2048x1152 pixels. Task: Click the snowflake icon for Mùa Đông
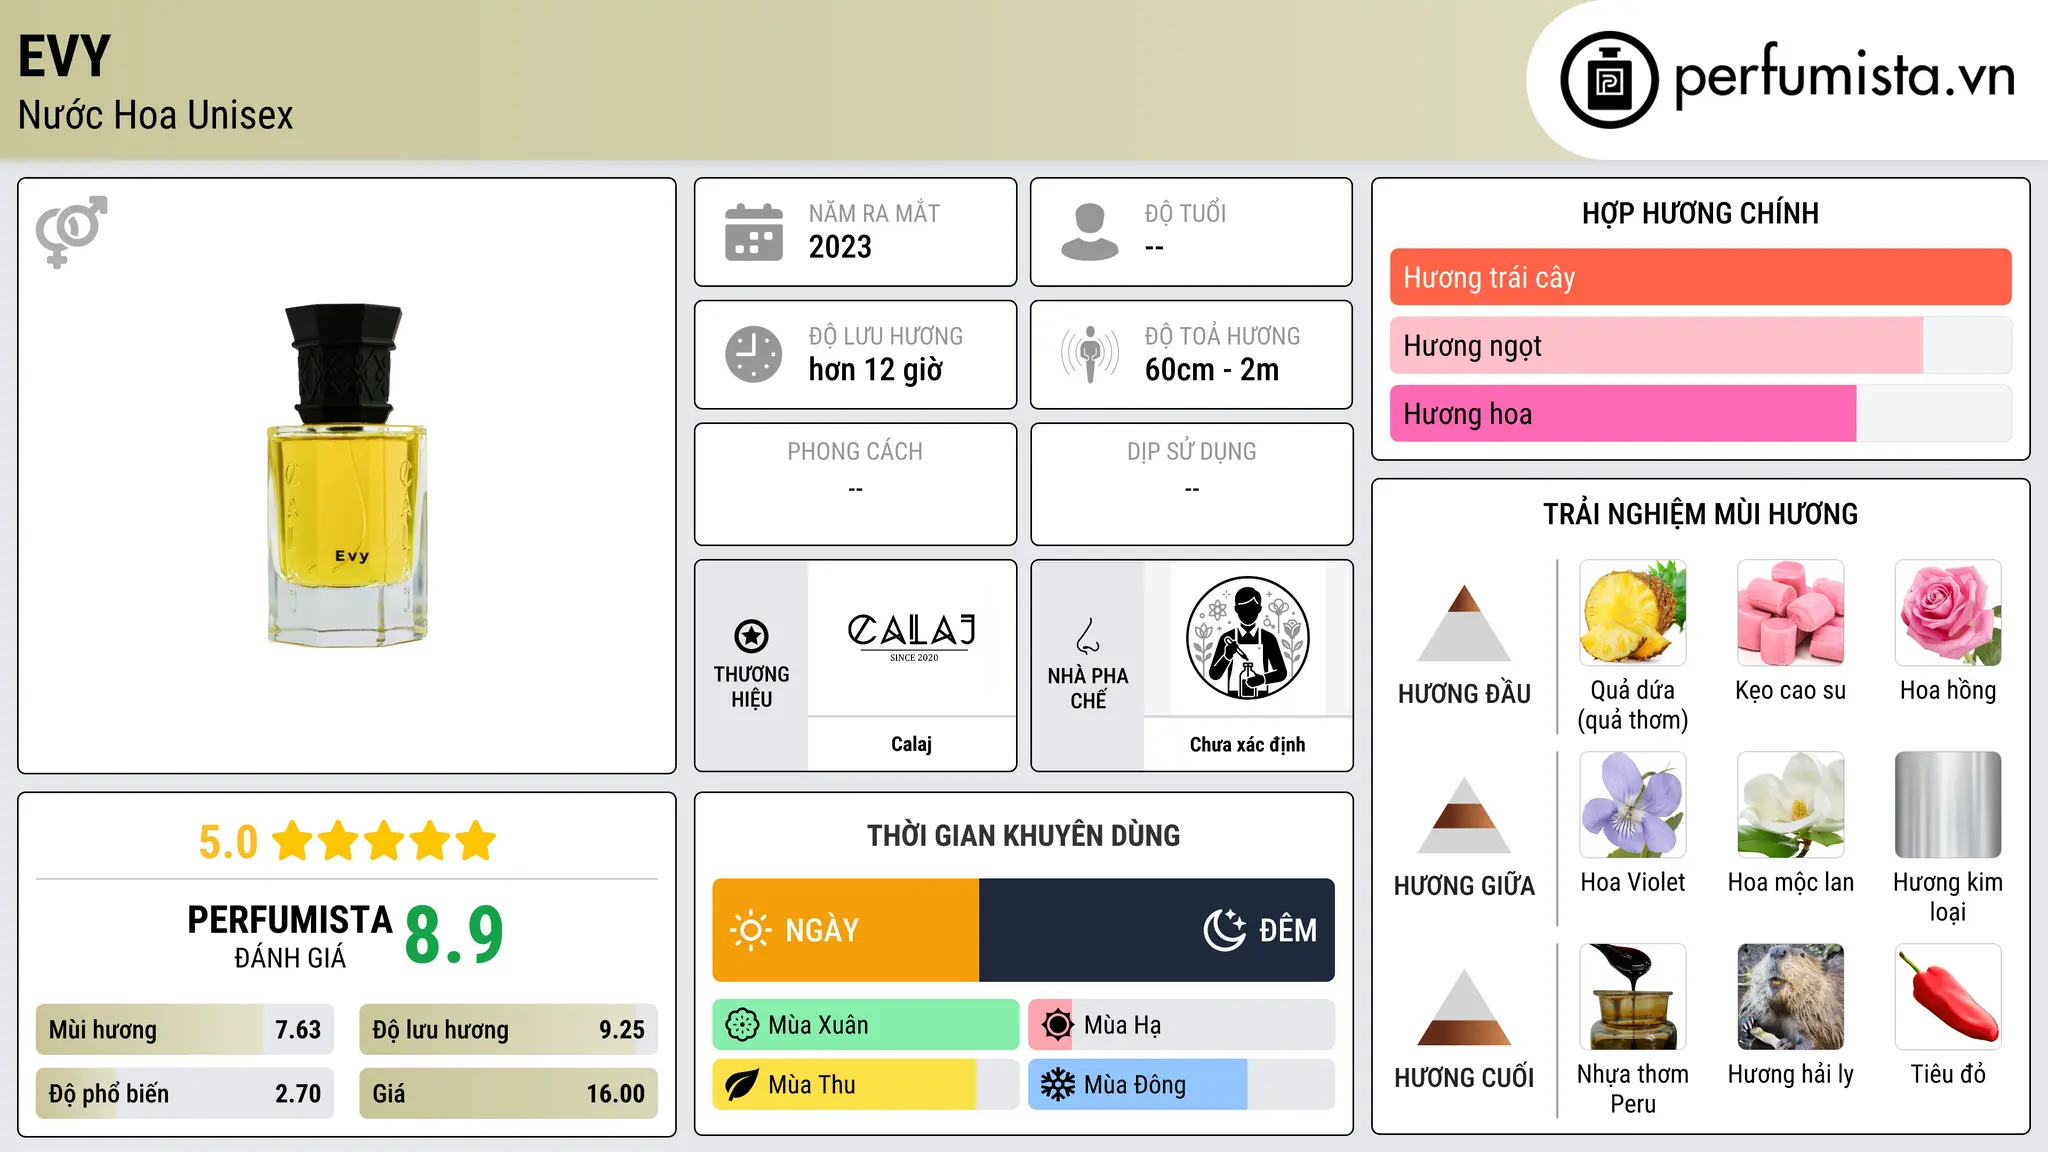[1057, 1085]
